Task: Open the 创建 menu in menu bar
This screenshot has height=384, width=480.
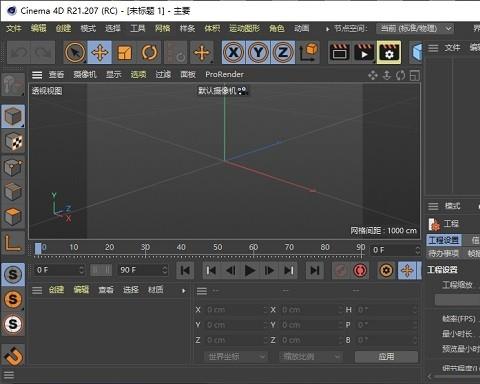Action: (x=63, y=28)
